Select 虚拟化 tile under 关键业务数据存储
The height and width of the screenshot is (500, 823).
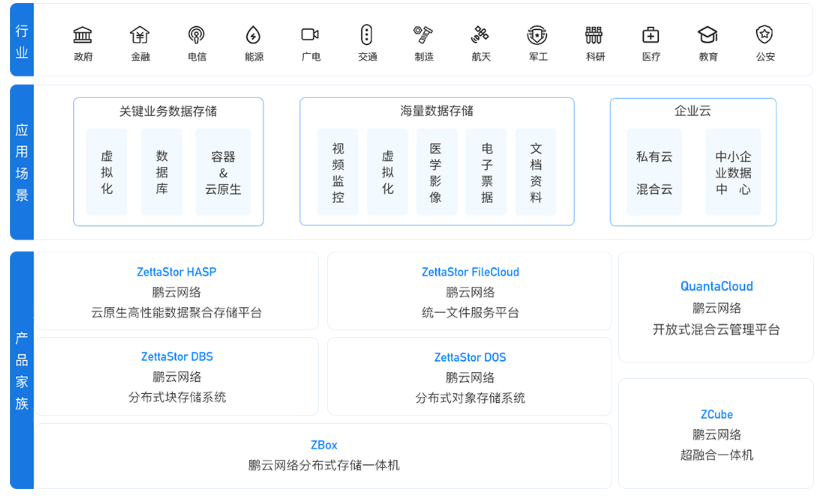107,172
